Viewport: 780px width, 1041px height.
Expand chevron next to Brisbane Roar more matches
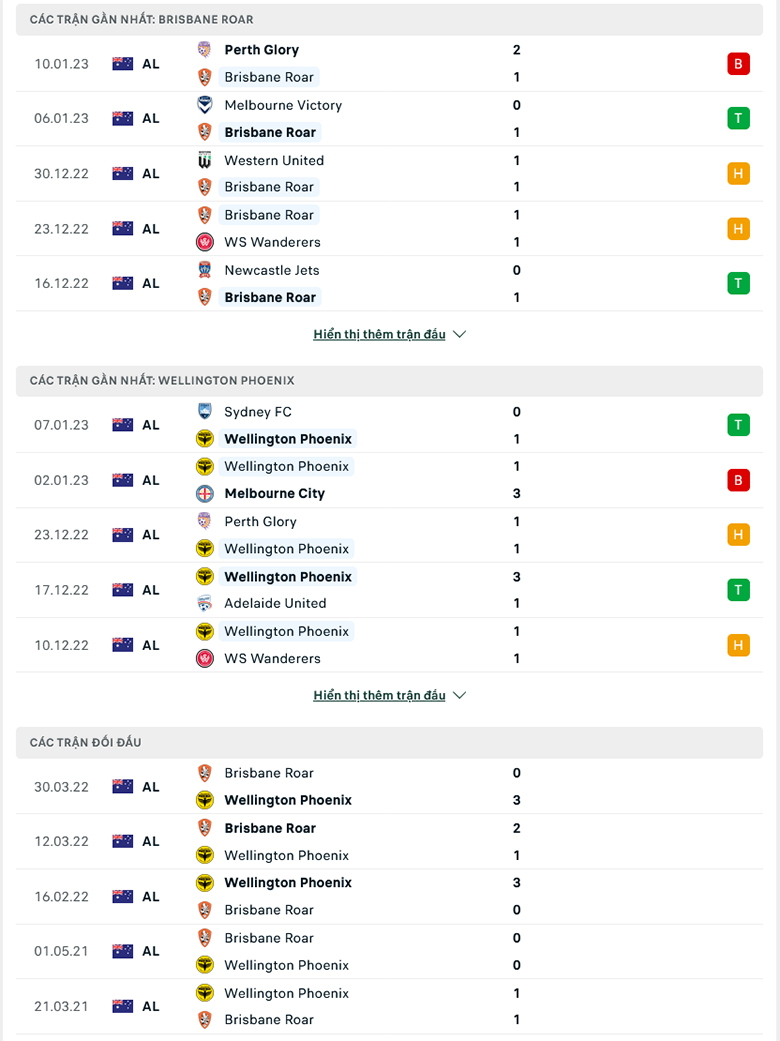tap(459, 334)
